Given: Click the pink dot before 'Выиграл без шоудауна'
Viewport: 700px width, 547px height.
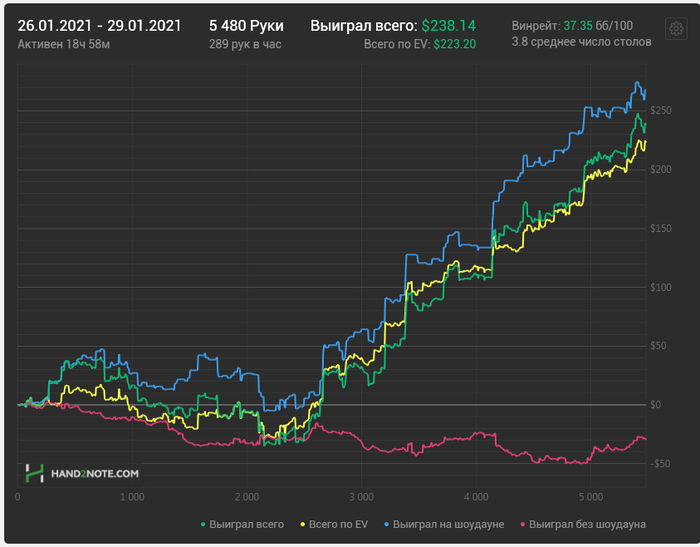Looking at the screenshot, I should (522, 525).
